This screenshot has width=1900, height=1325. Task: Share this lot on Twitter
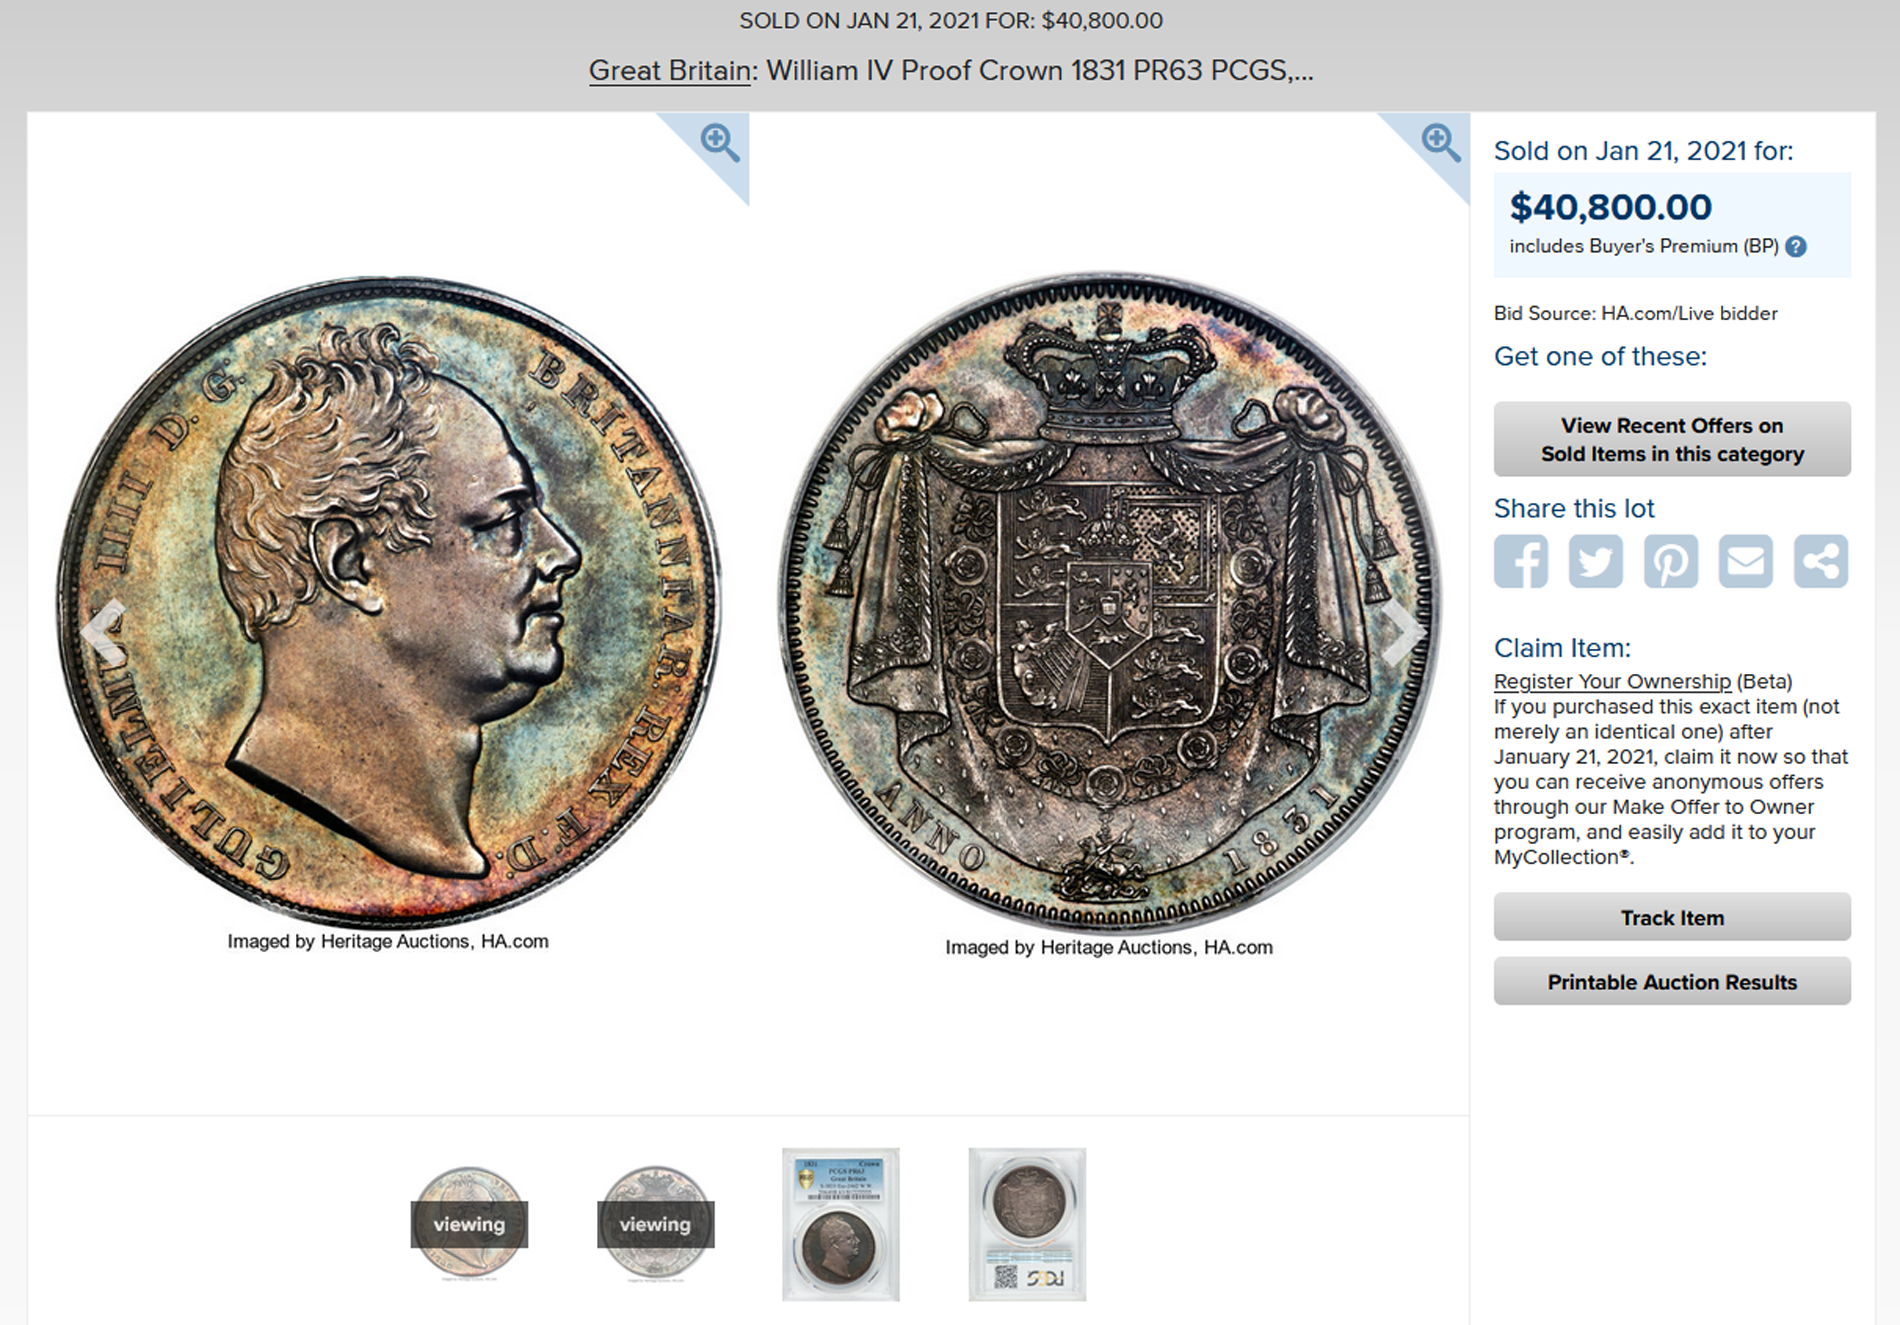click(1596, 561)
